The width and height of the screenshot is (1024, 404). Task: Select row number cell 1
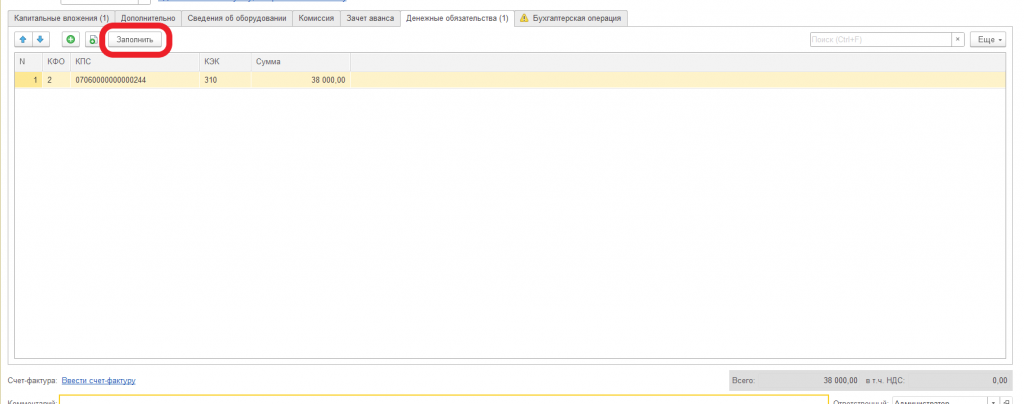29,80
